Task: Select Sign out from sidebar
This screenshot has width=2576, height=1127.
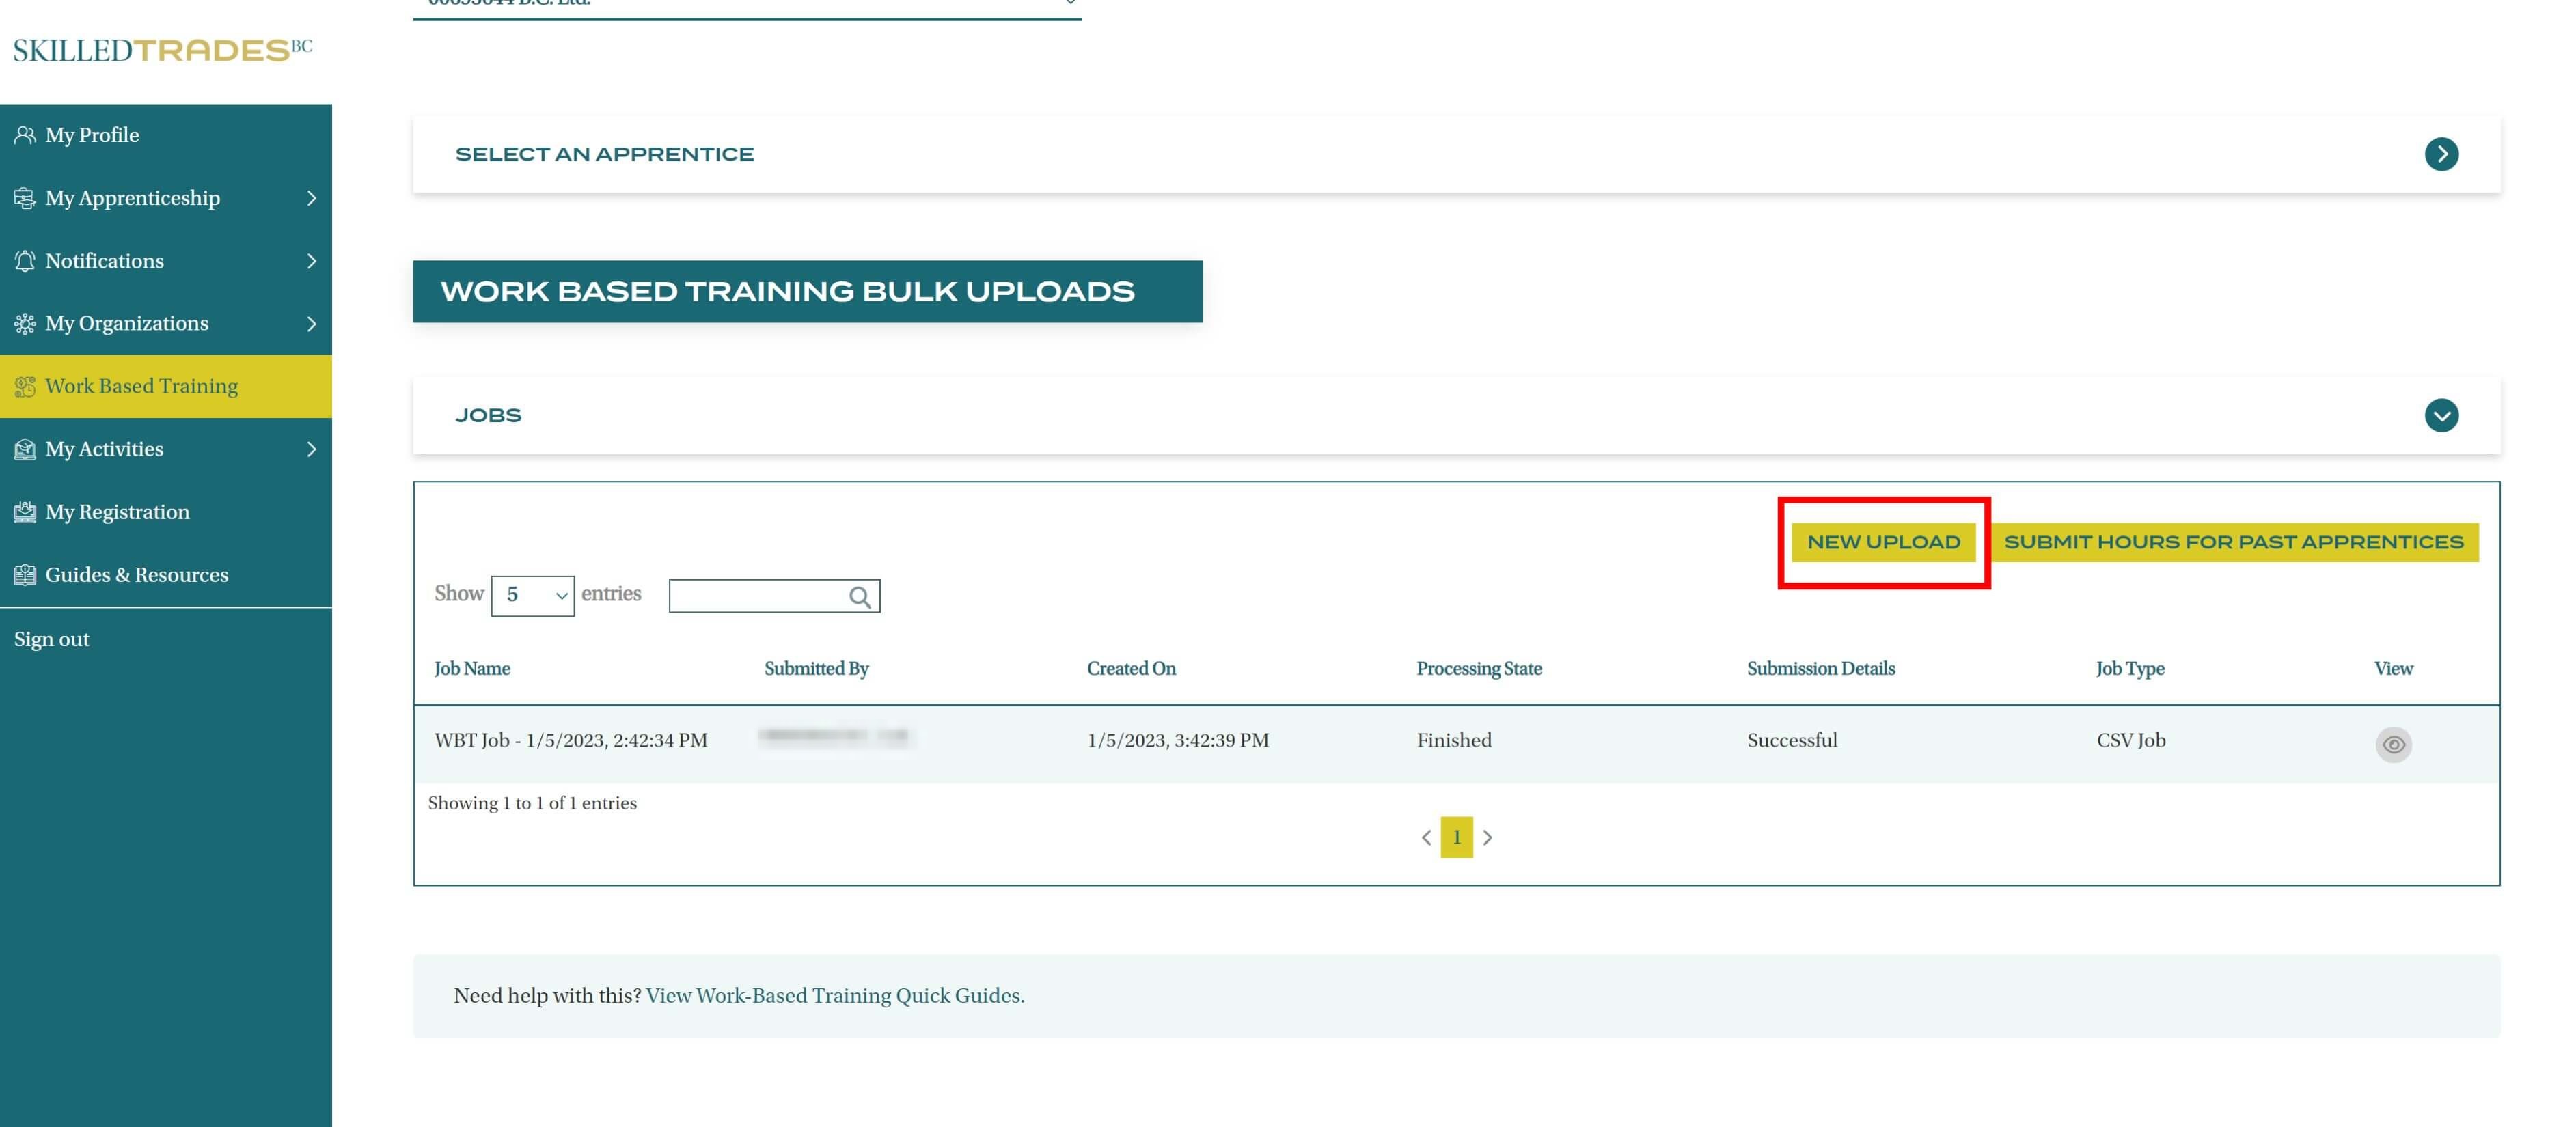Action: click(52, 640)
